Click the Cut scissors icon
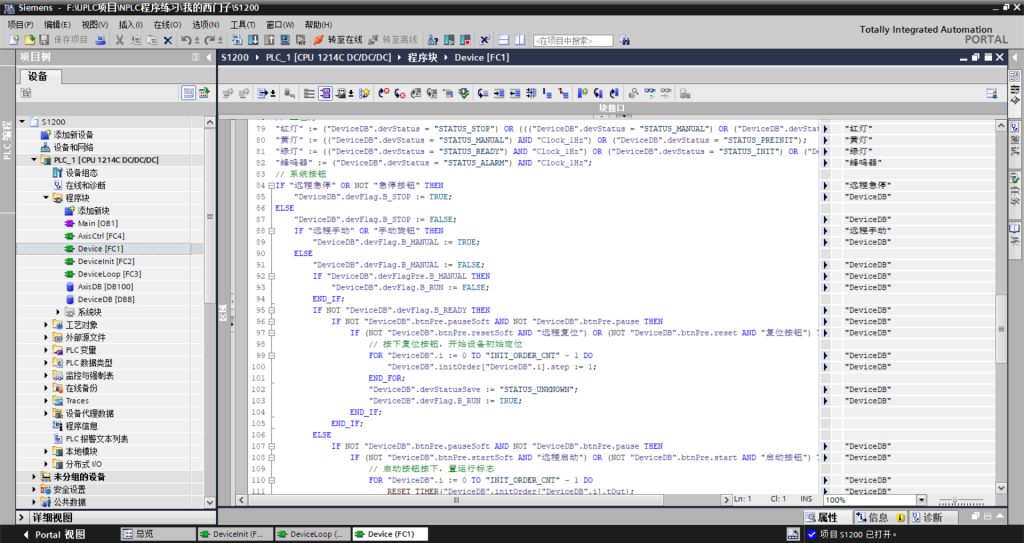1024x543 pixels. pyautogui.click(x=120, y=40)
